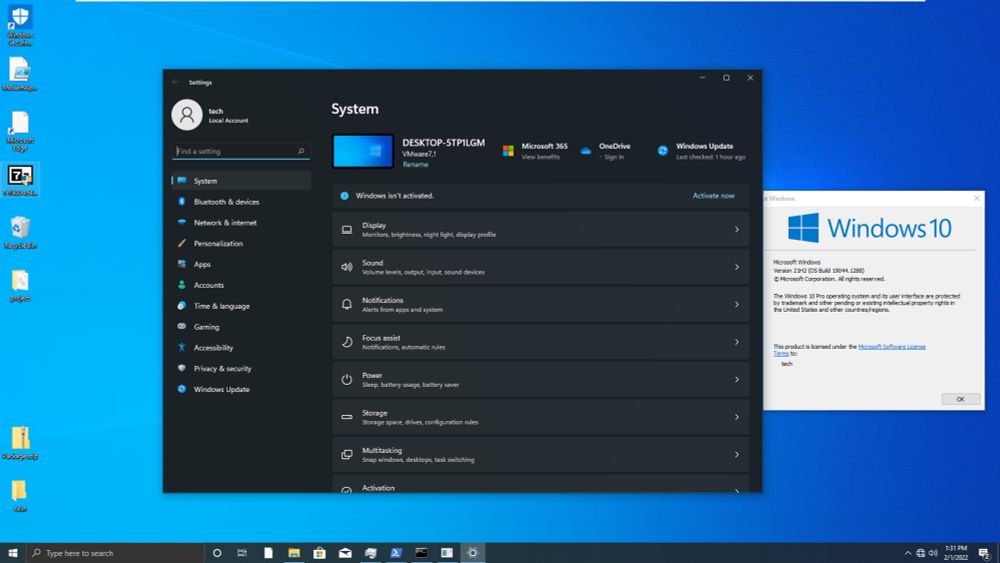
Task: Click the Rename link under DESKTOP-5TP1LGM
Action: [415, 165]
